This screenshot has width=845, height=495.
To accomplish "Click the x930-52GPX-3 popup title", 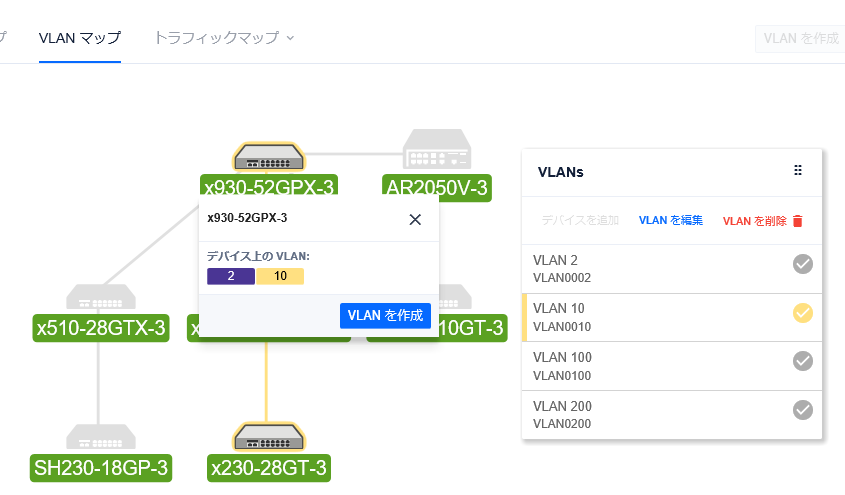I will coord(247,218).
